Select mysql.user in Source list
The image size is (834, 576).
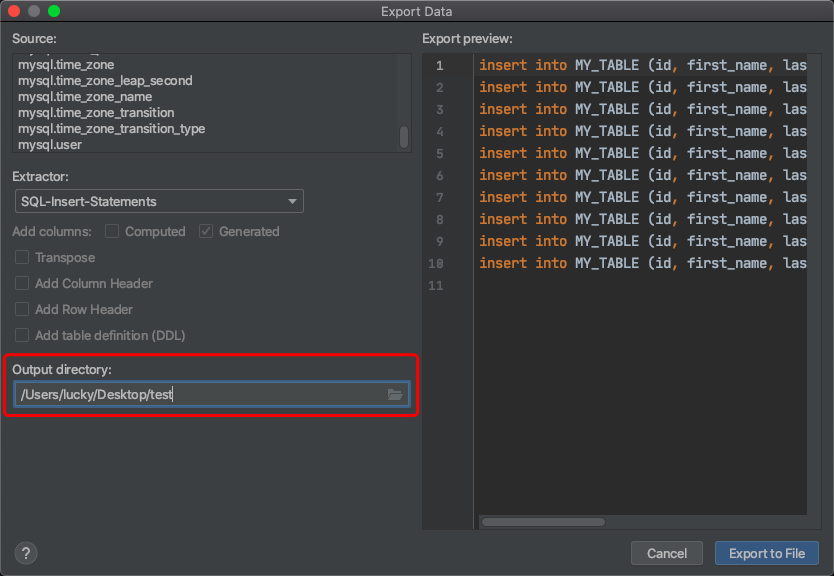(50, 145)
